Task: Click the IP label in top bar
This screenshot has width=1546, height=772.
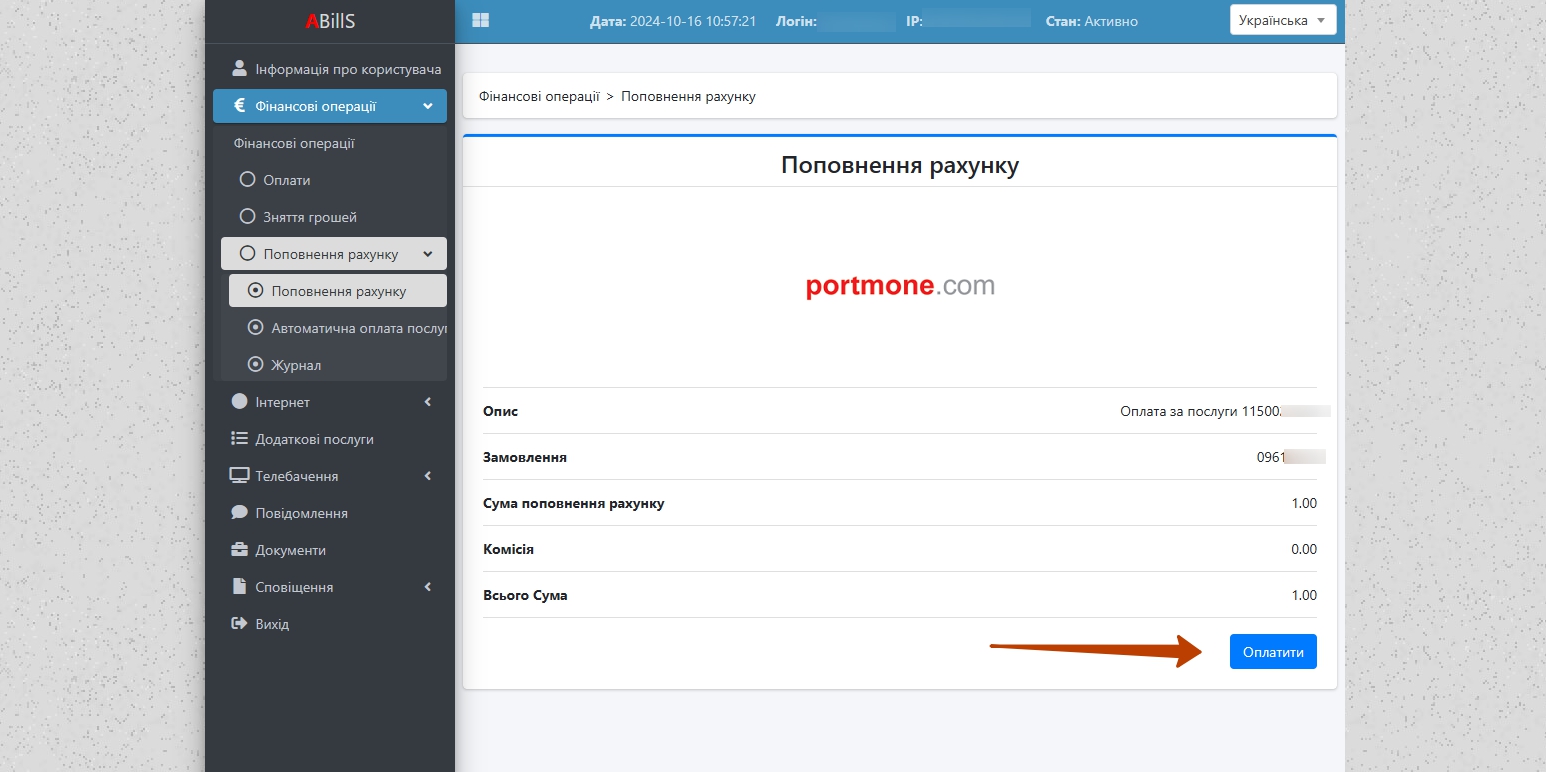Action: 914,21
